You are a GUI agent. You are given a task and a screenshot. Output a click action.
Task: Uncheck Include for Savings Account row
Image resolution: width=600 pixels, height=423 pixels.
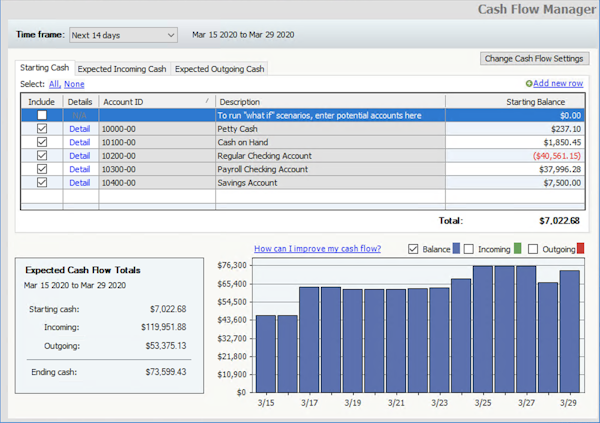coord(41,183)
